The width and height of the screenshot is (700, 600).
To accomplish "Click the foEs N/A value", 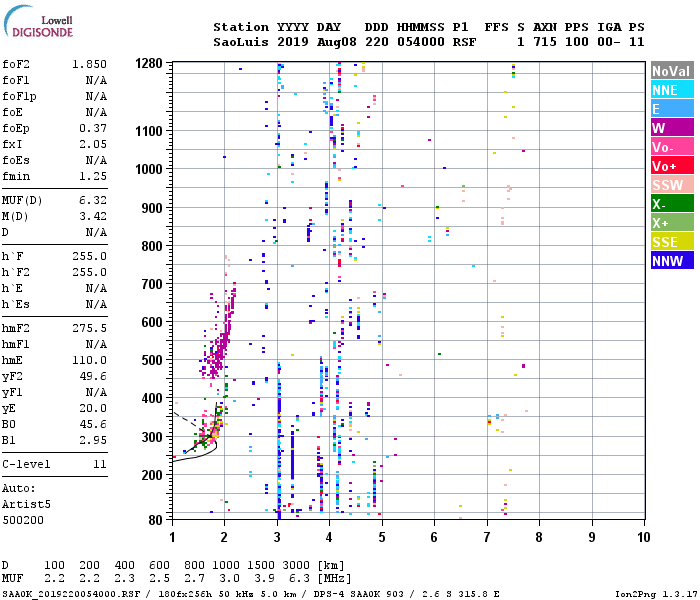I will pyautogui.click(x=96, y=160).
